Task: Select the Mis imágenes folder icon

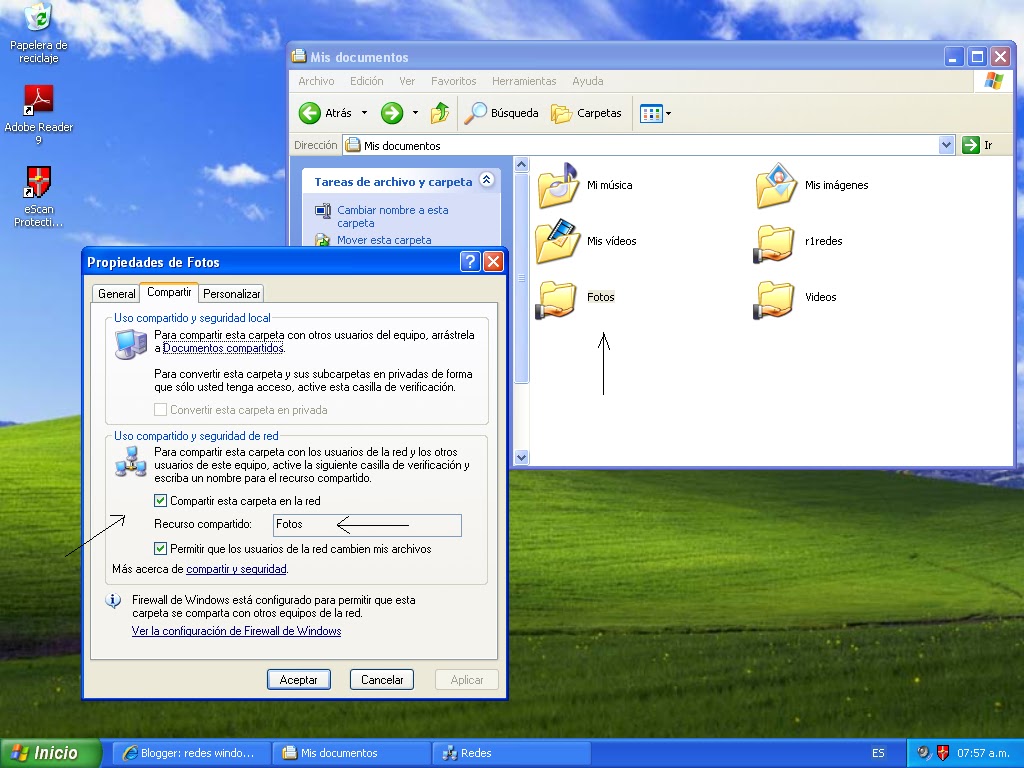Action: (776, 185)
